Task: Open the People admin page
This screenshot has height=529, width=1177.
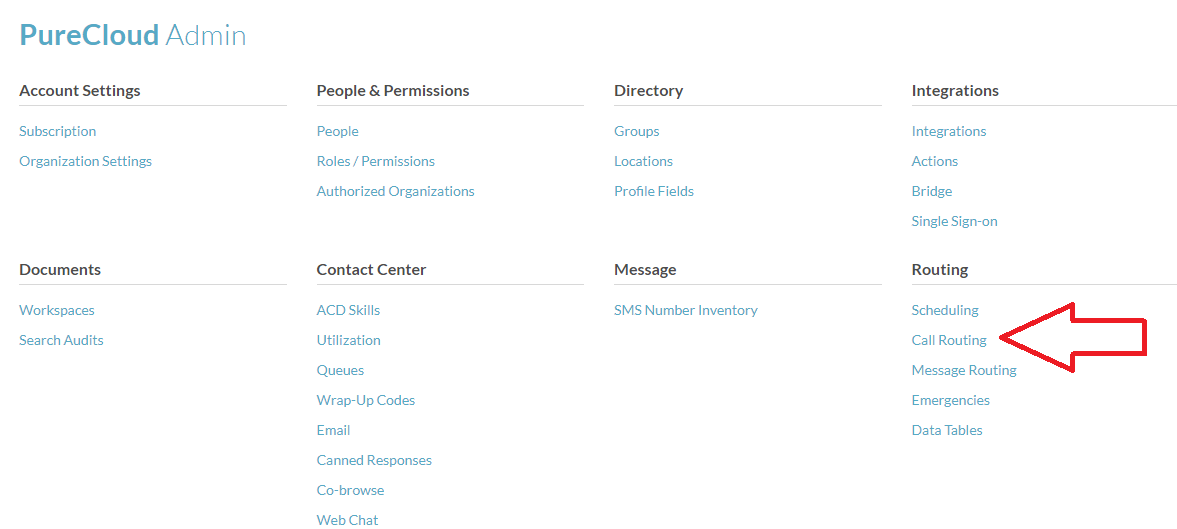Action: point(337,131)
